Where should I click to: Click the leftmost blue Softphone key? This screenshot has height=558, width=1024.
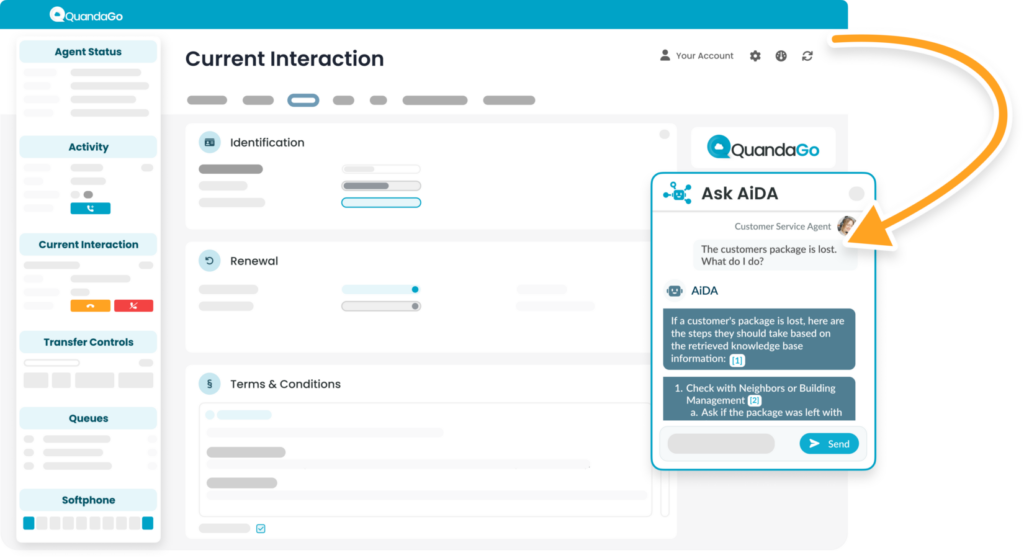[x=29, y=523]
